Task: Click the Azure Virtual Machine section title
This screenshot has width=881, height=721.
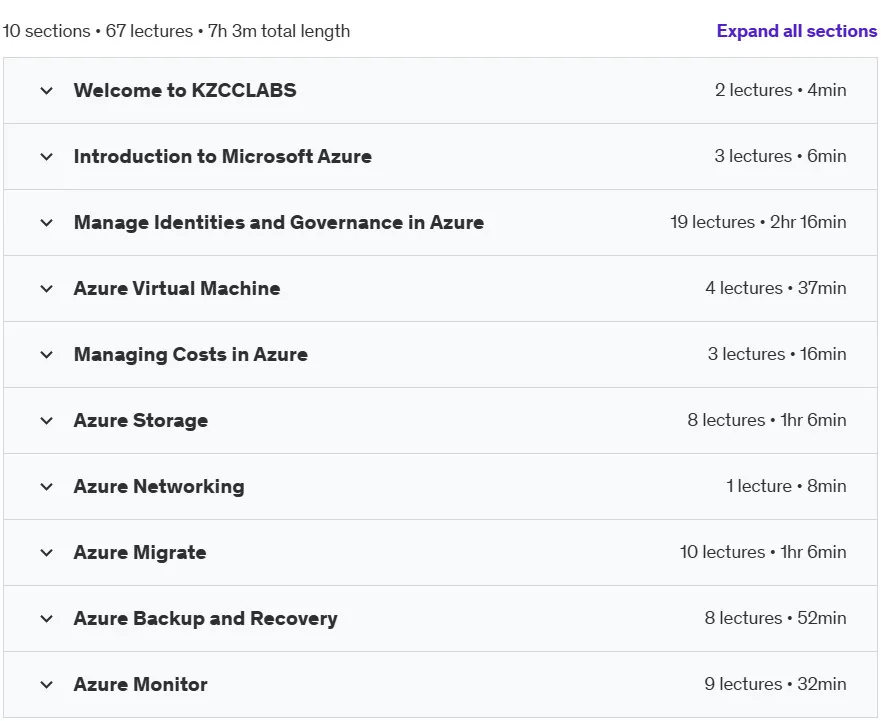Action: coord(177,288)
